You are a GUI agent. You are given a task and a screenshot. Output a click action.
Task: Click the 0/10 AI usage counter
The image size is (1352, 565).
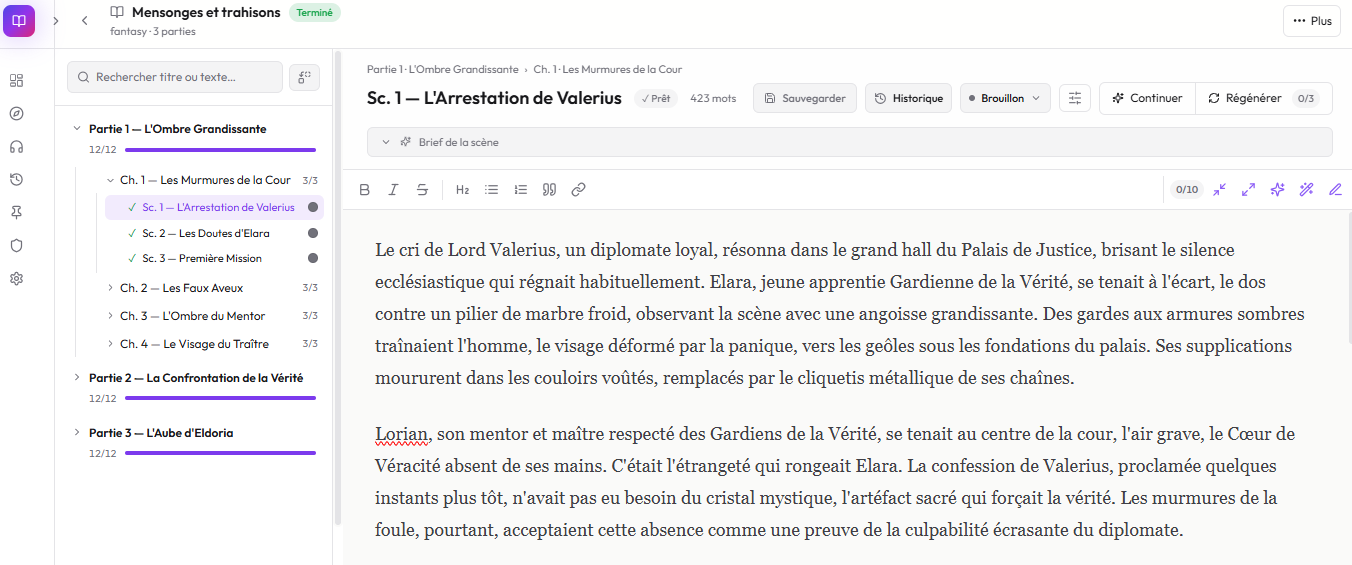[x=1186, y=190]
